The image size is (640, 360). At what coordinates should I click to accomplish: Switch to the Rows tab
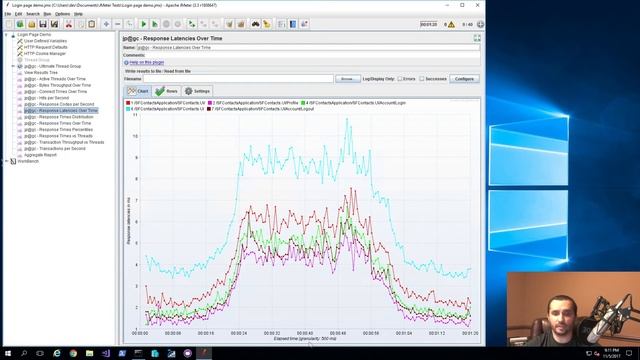click(167, 91)
